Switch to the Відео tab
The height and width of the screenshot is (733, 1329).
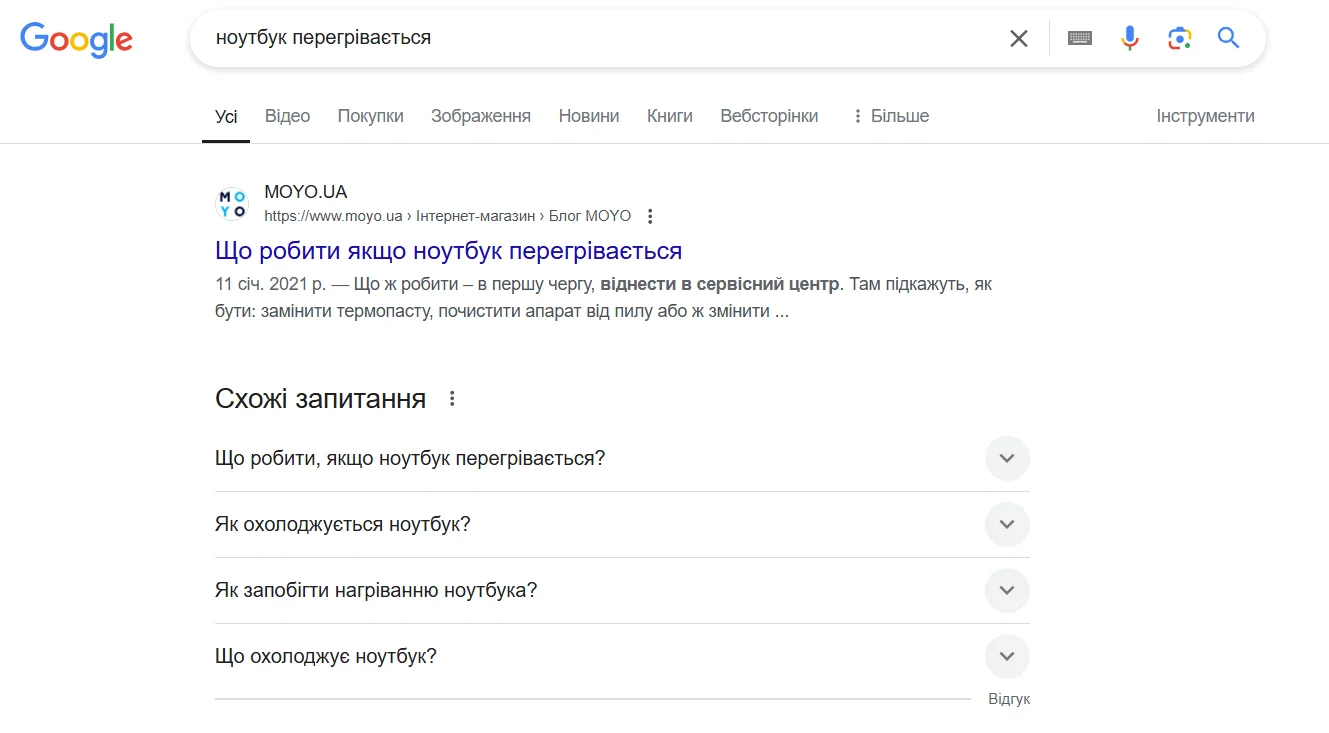tap(287, 116)
